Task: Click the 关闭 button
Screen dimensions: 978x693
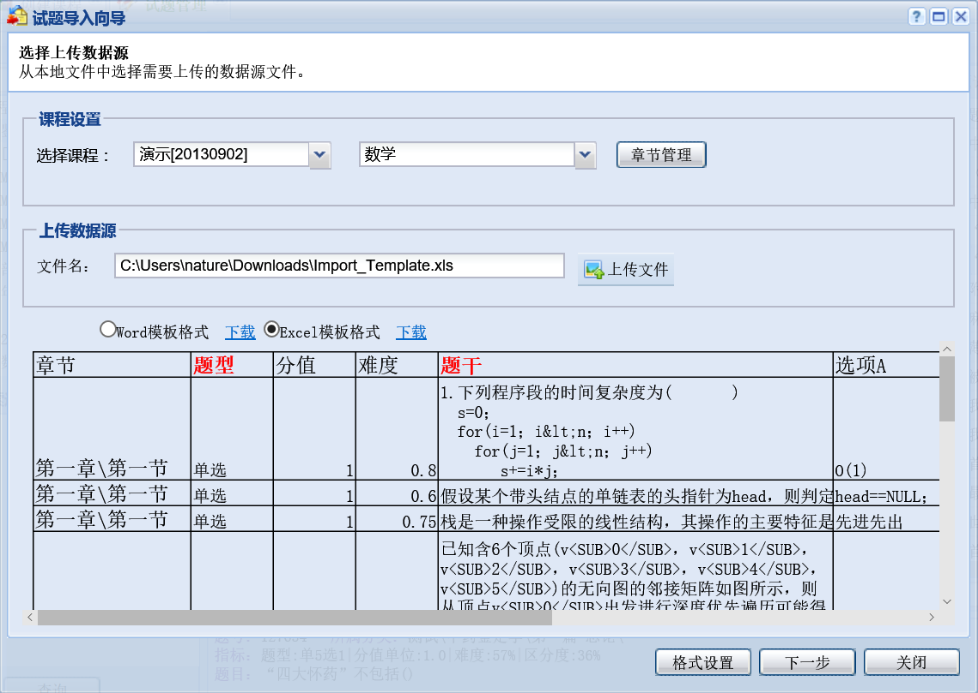Action: coord(911,662)
